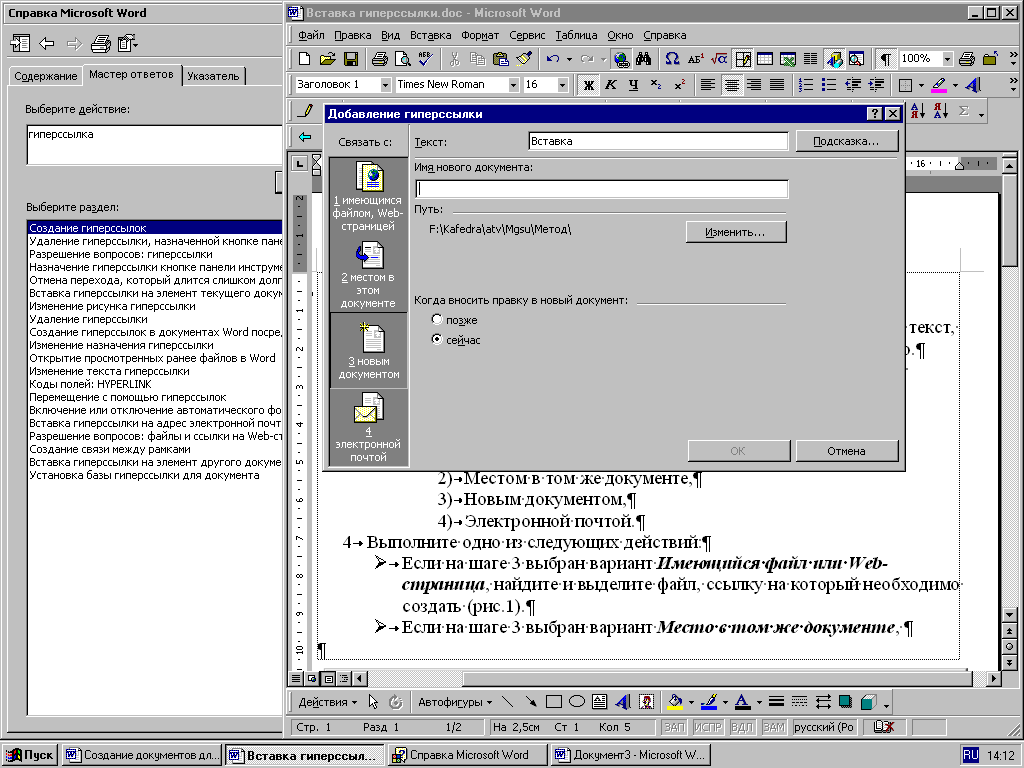Select the 'сейчас' radio option
The width and height of the screenshot is (1024, 768).
456,340
